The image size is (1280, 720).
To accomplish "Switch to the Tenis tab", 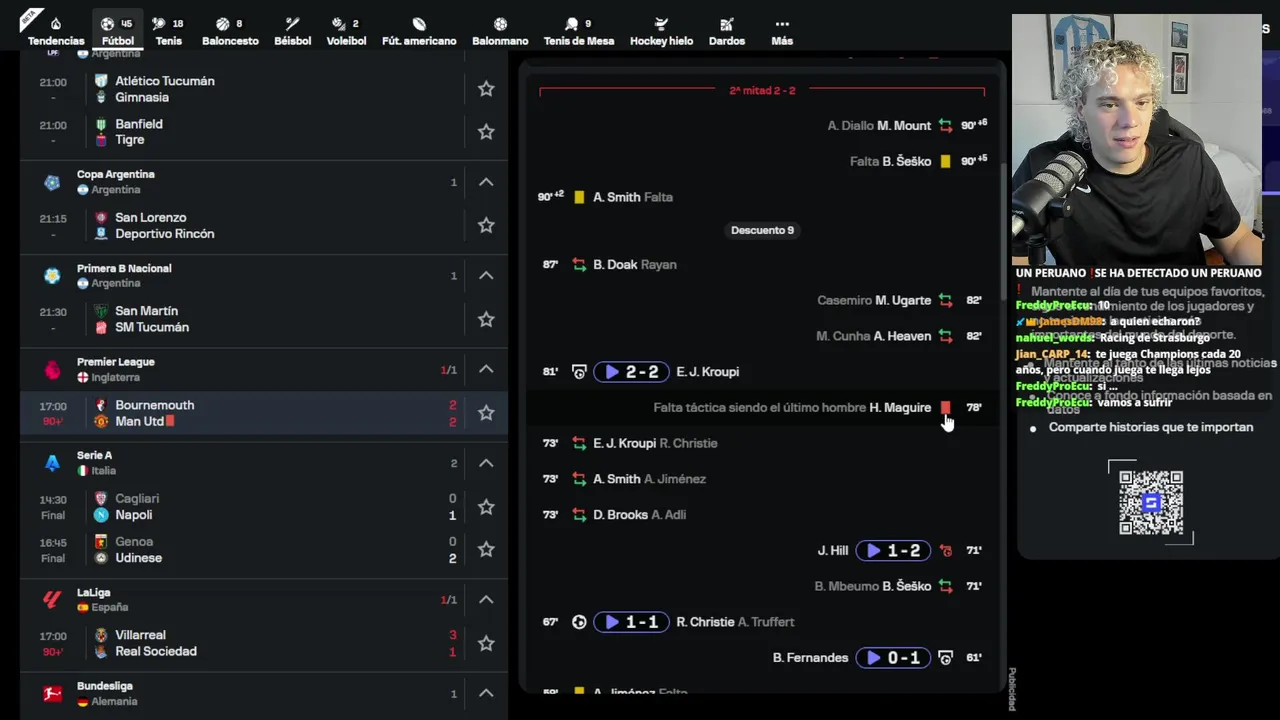I will (168, 31).
